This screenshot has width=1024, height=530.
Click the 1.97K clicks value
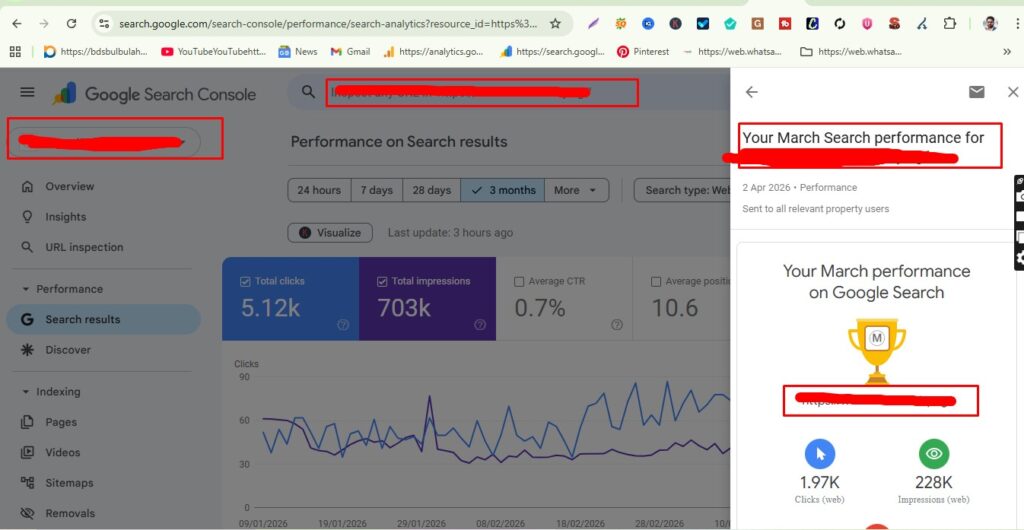pos(820,483)
